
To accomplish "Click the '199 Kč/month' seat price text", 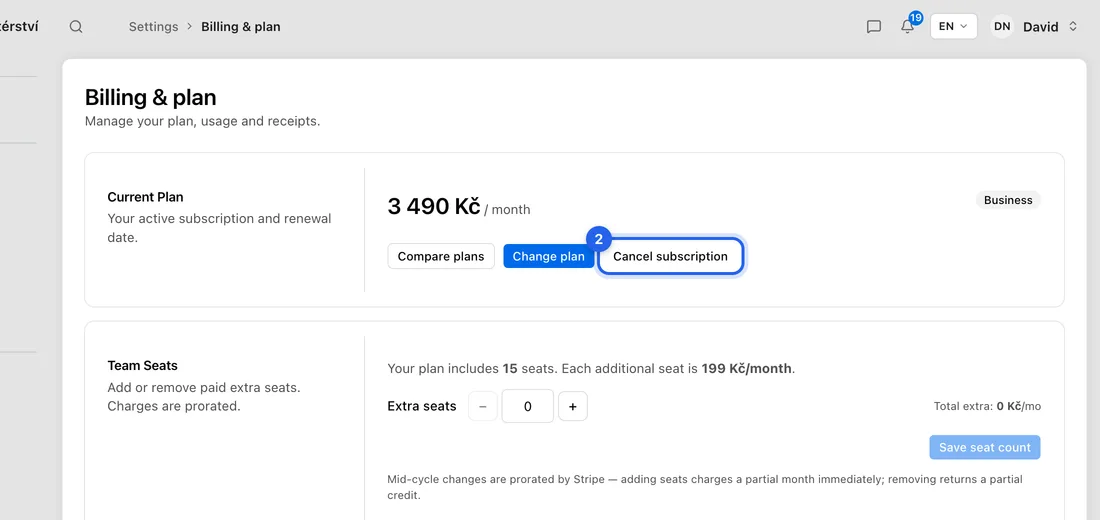I will click(746, 368).
